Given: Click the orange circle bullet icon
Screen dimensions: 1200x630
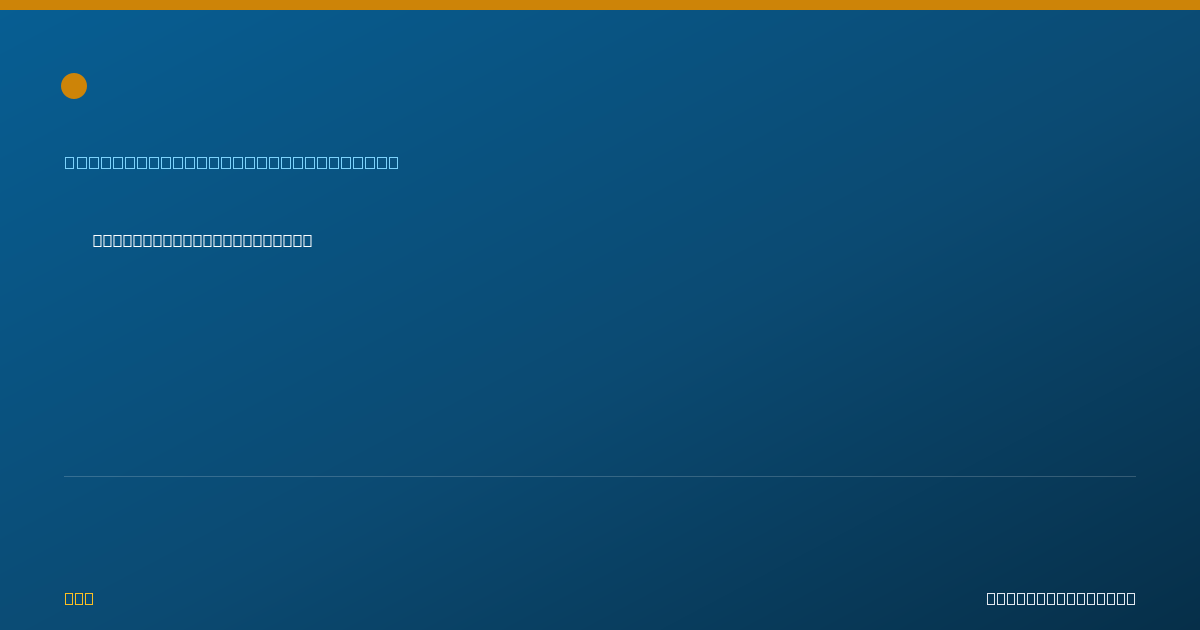Looking at the screenshot, I should click(74, 86).
